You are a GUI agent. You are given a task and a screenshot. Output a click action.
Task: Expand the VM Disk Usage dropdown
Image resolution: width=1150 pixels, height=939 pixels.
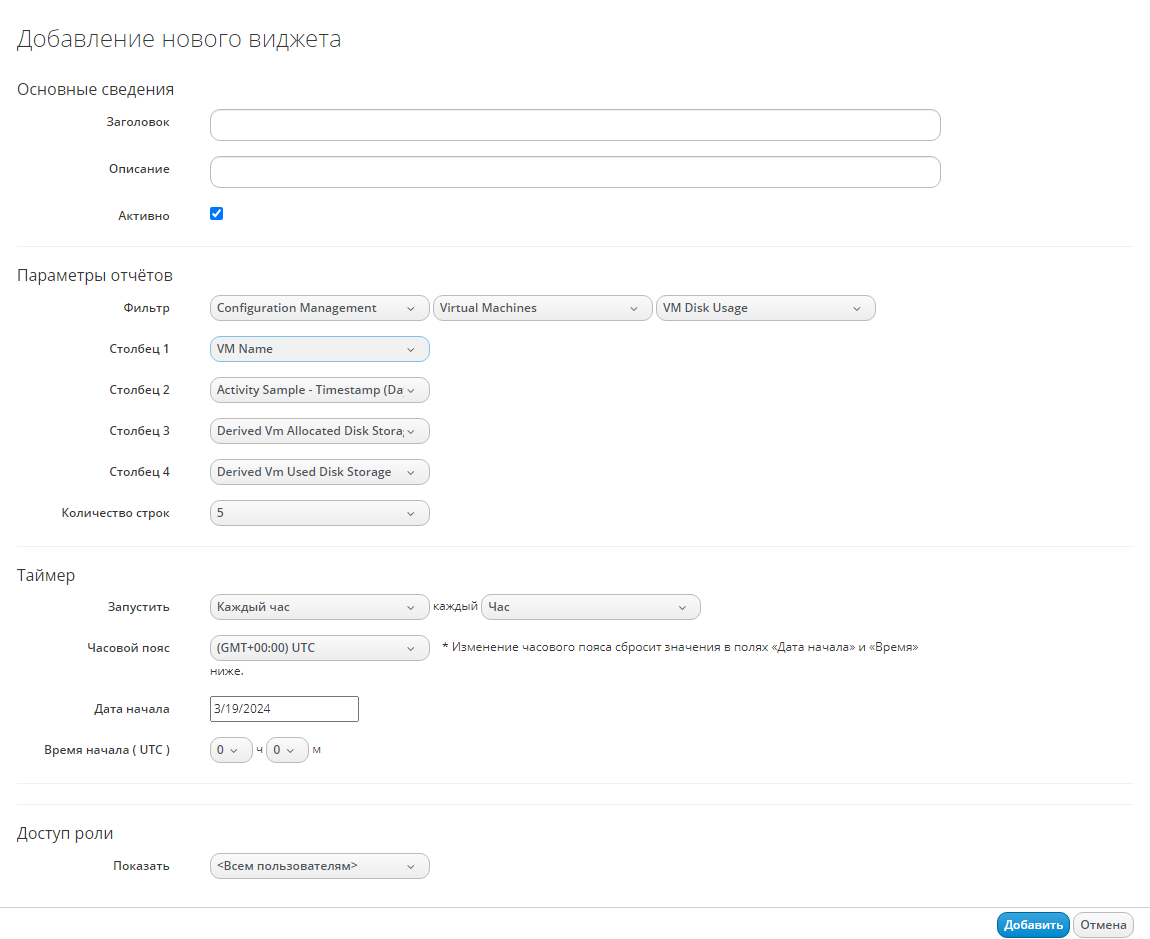764,308
